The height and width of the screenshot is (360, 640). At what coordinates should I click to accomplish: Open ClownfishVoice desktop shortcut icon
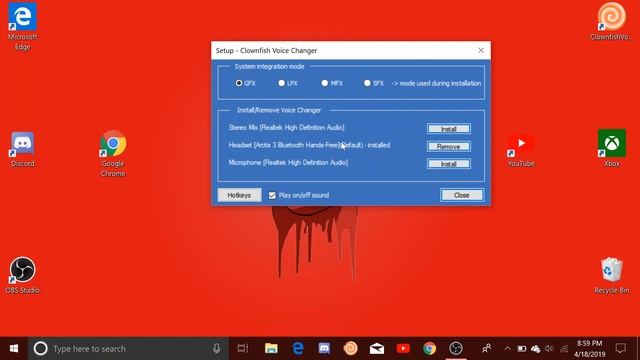(611, 21)
